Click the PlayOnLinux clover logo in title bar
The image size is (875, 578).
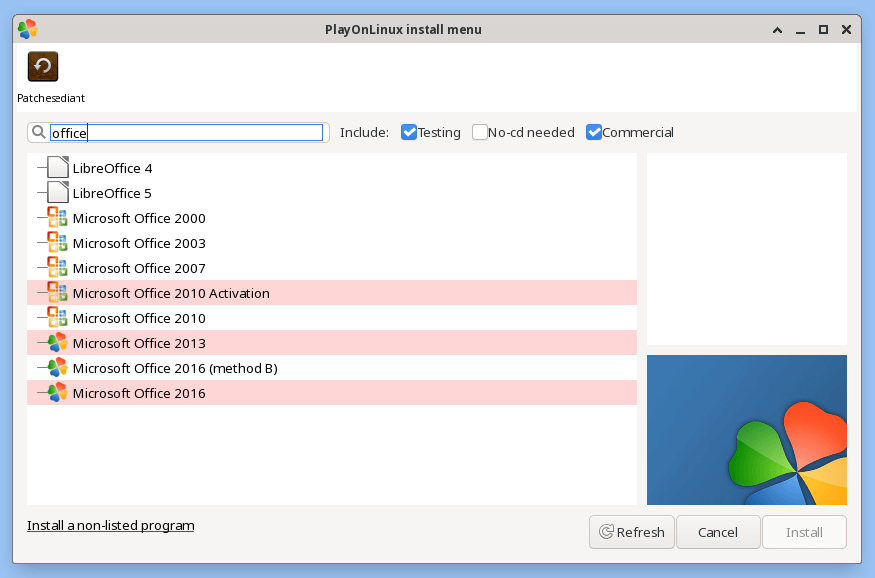tap(27, 29)
